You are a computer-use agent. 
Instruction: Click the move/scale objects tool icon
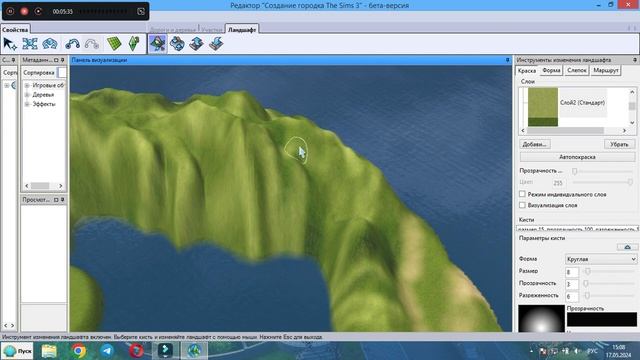coord(30,44)
